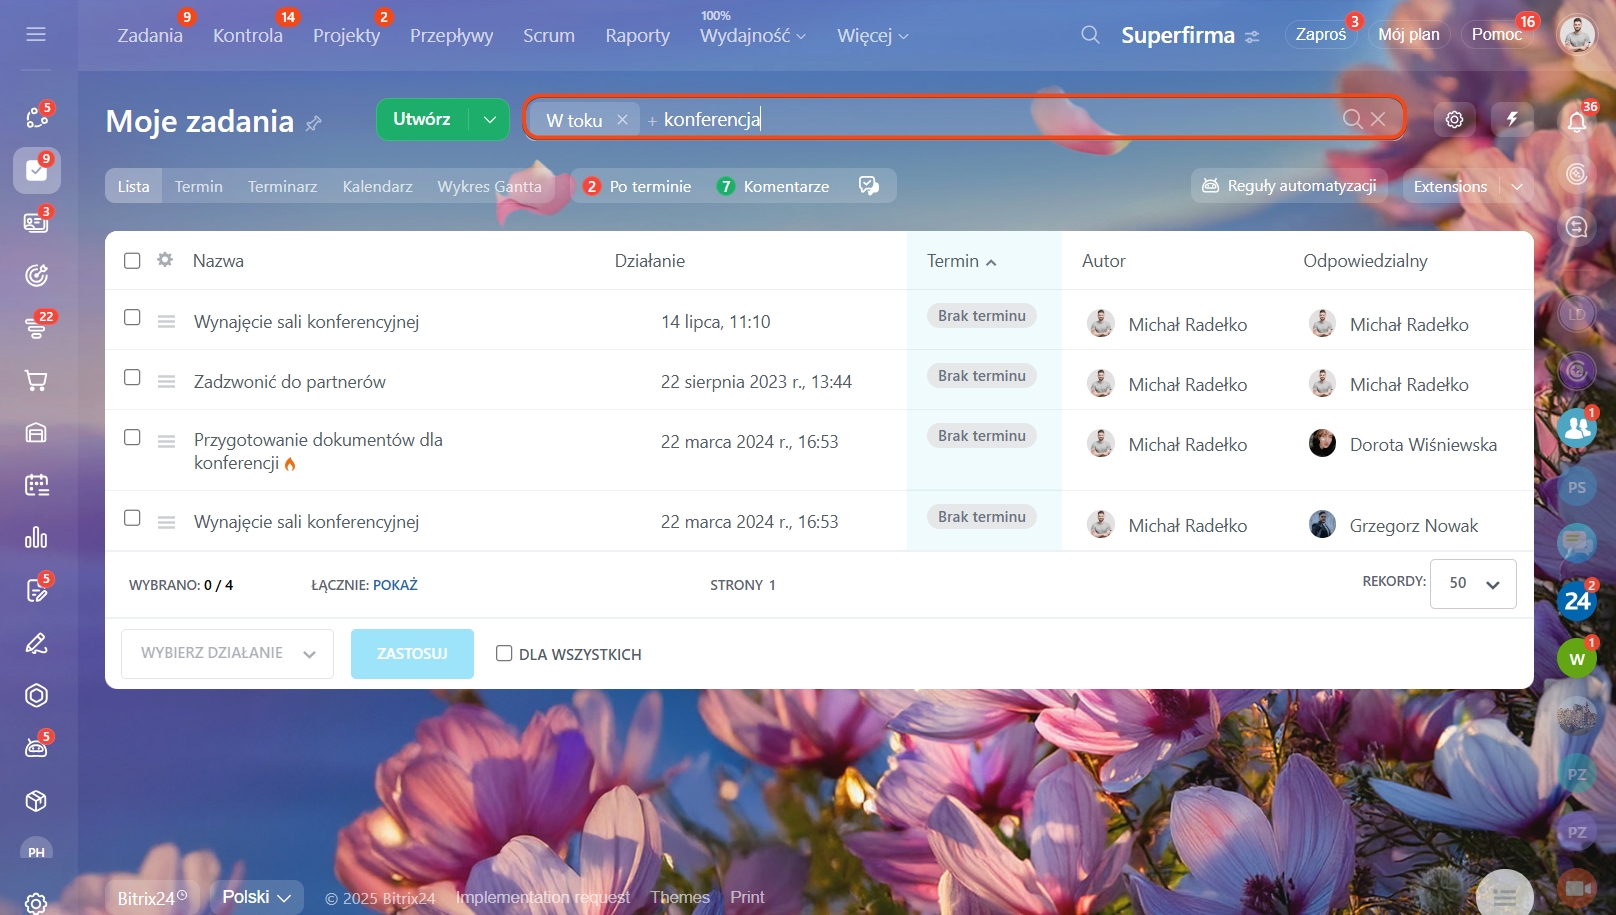The image size is (1616, 915).
Task: Switch to the Termin view tab
Action: tap(199, 186)
